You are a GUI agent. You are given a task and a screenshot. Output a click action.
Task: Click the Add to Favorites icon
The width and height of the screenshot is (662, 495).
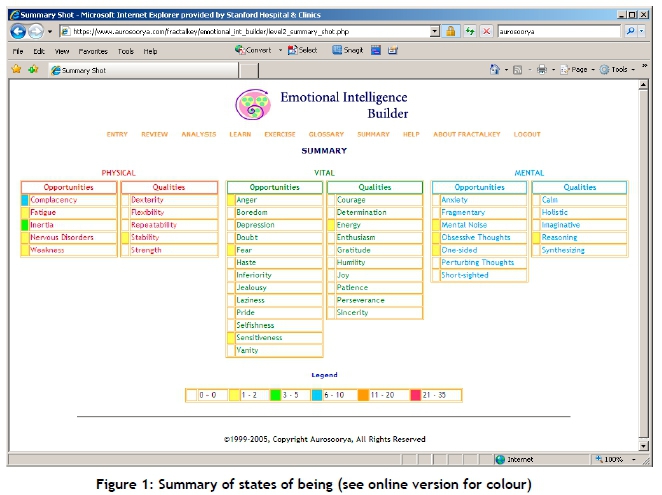click(33, 70)
